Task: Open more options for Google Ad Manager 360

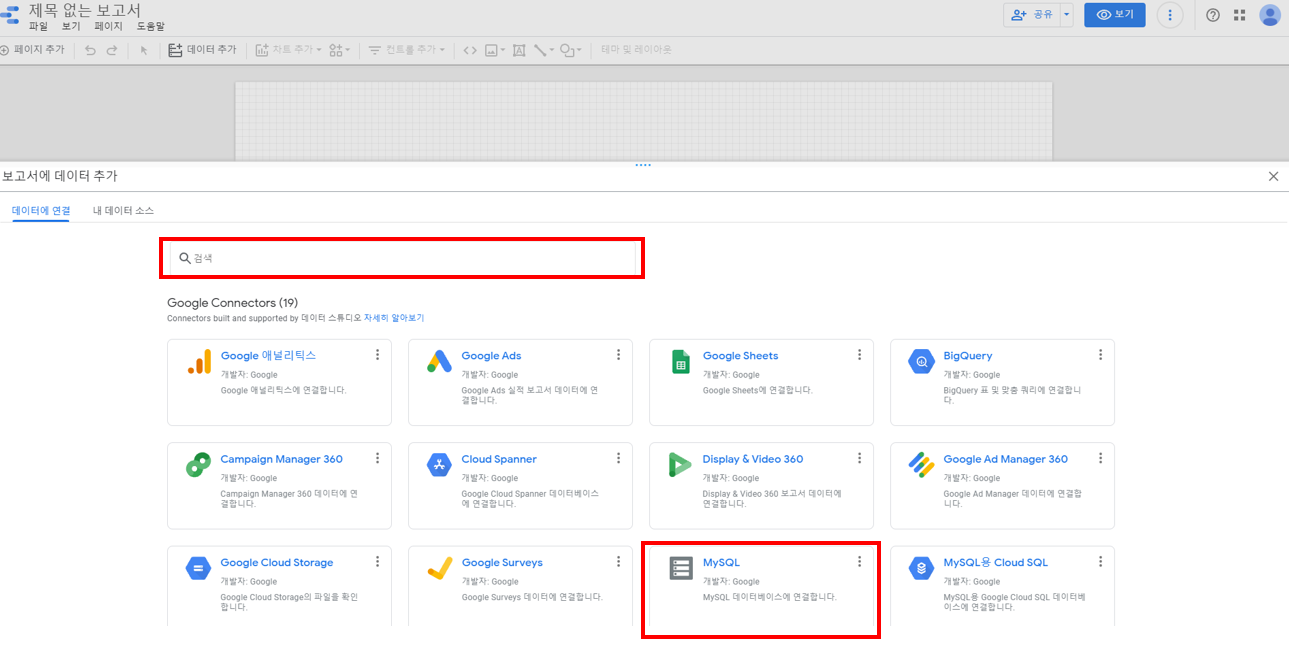Action: click(1100, 458)
